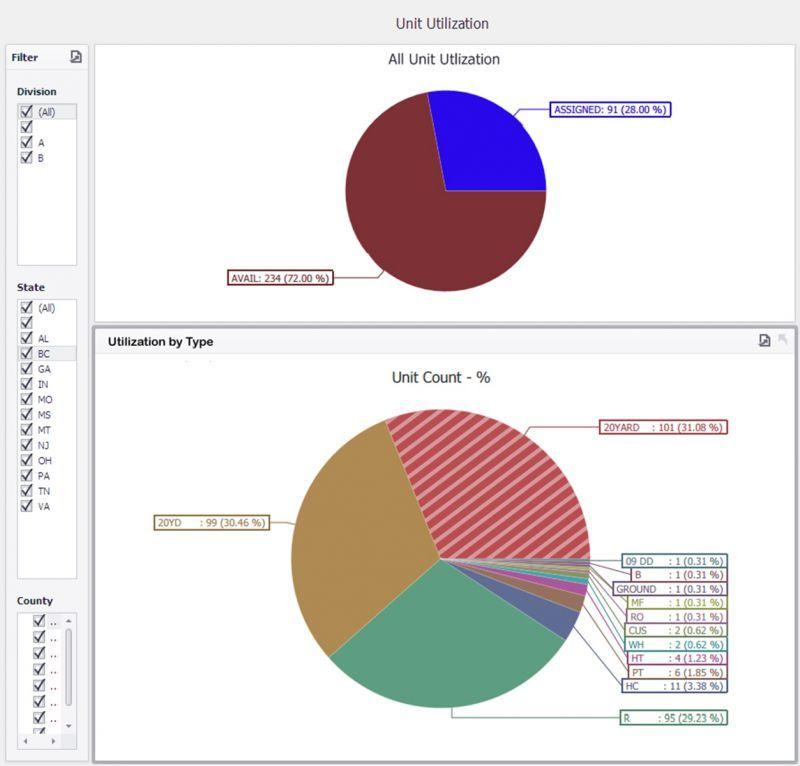Click the ASSIGNED: 91 pie label

pos(610,109)
